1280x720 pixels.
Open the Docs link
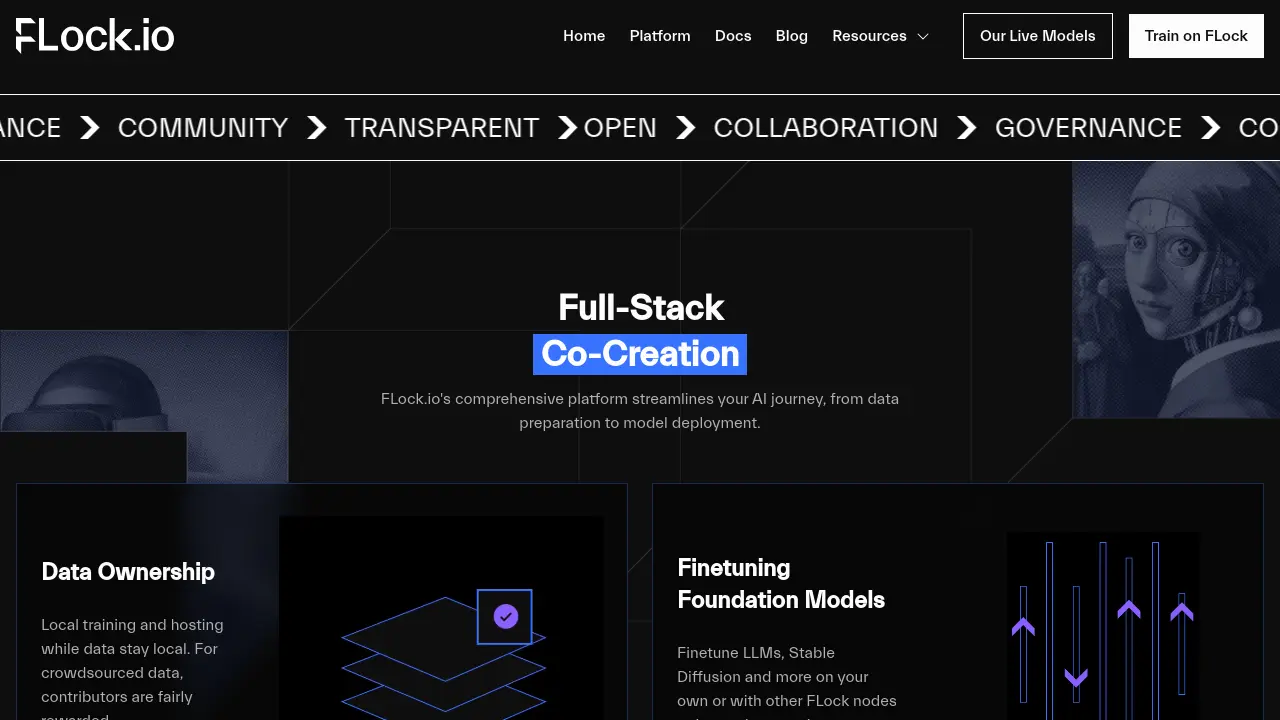tap(733, 36)
